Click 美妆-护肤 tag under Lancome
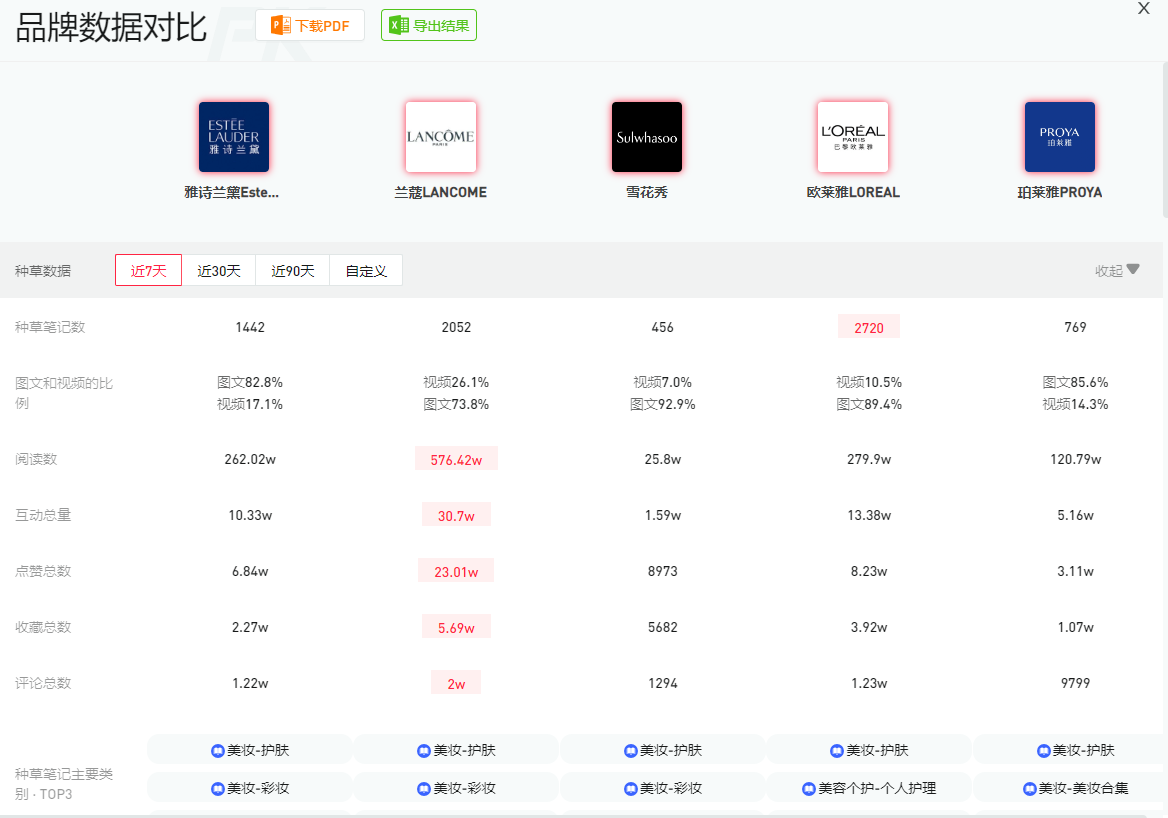Viewport: 1168px width, 818px height. tap(456, 750)
